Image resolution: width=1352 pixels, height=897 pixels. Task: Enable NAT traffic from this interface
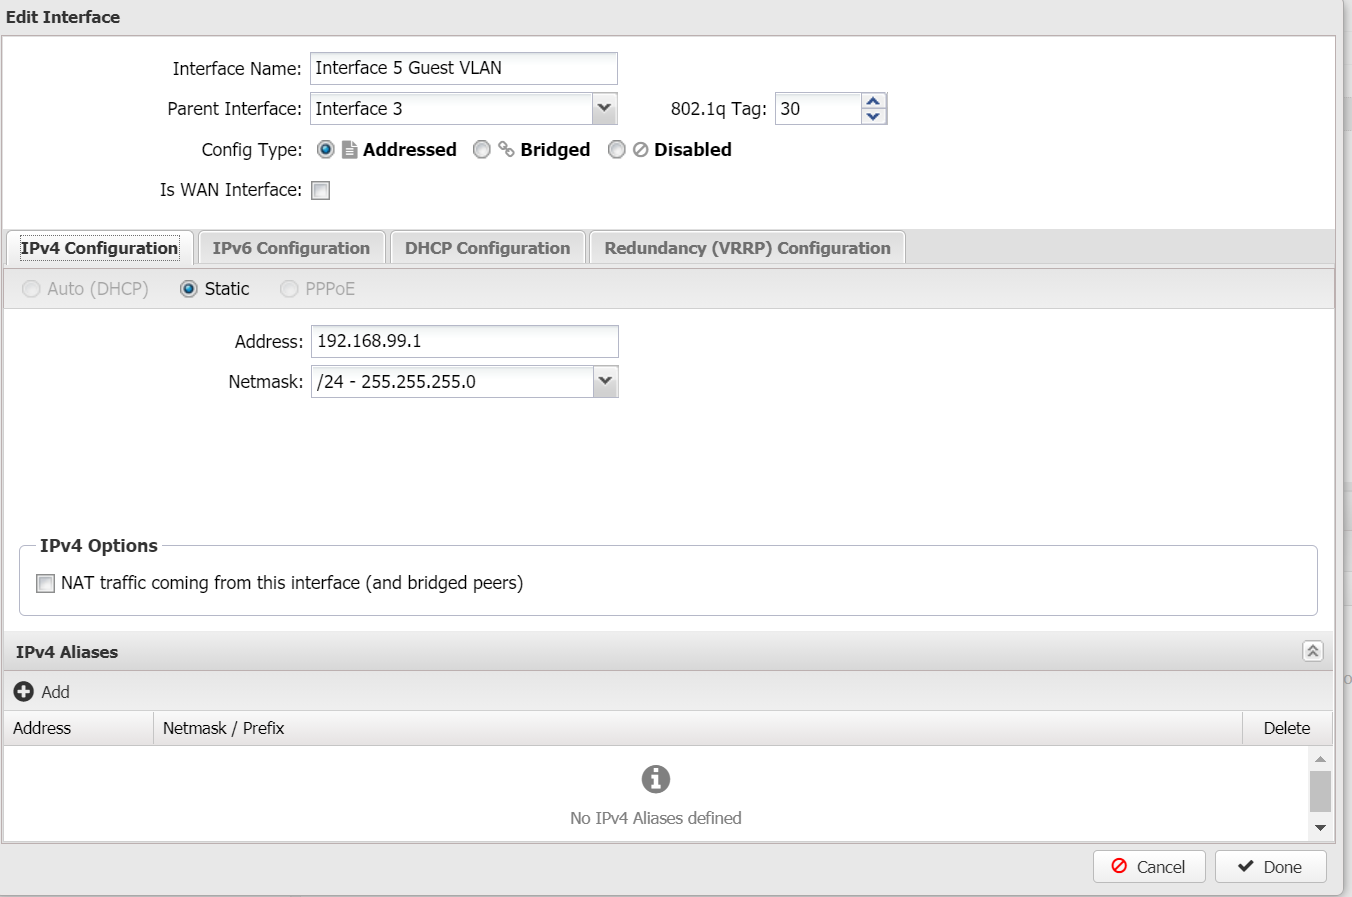46,583
